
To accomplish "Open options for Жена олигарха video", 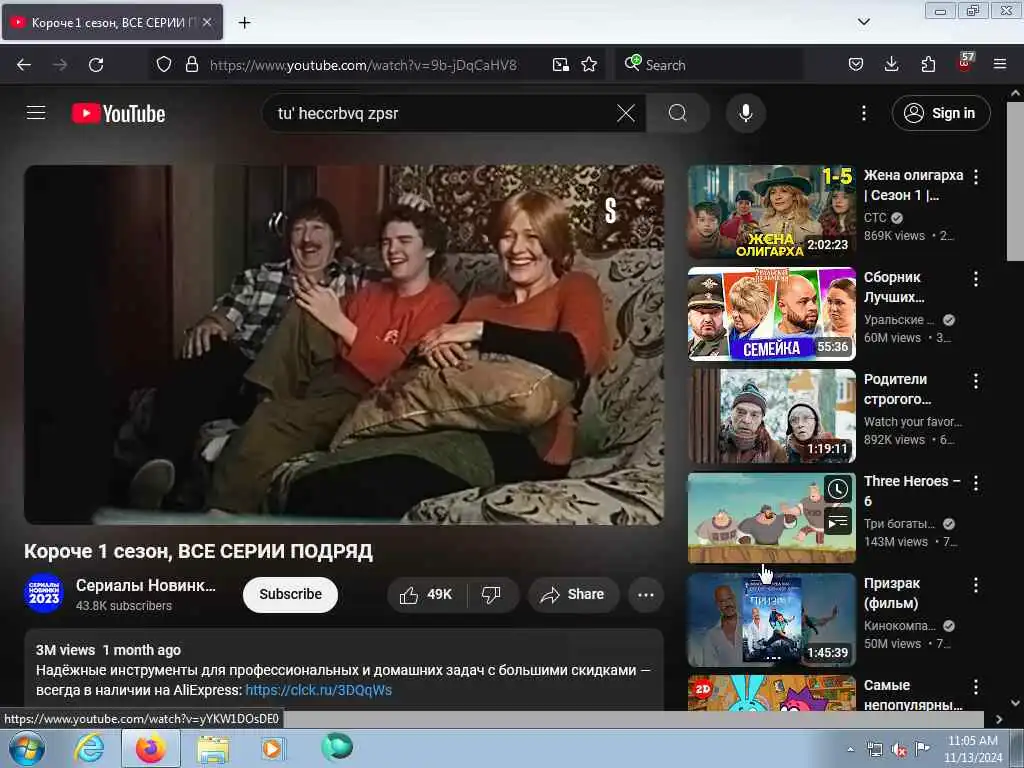I will click(x=976, y=176).
